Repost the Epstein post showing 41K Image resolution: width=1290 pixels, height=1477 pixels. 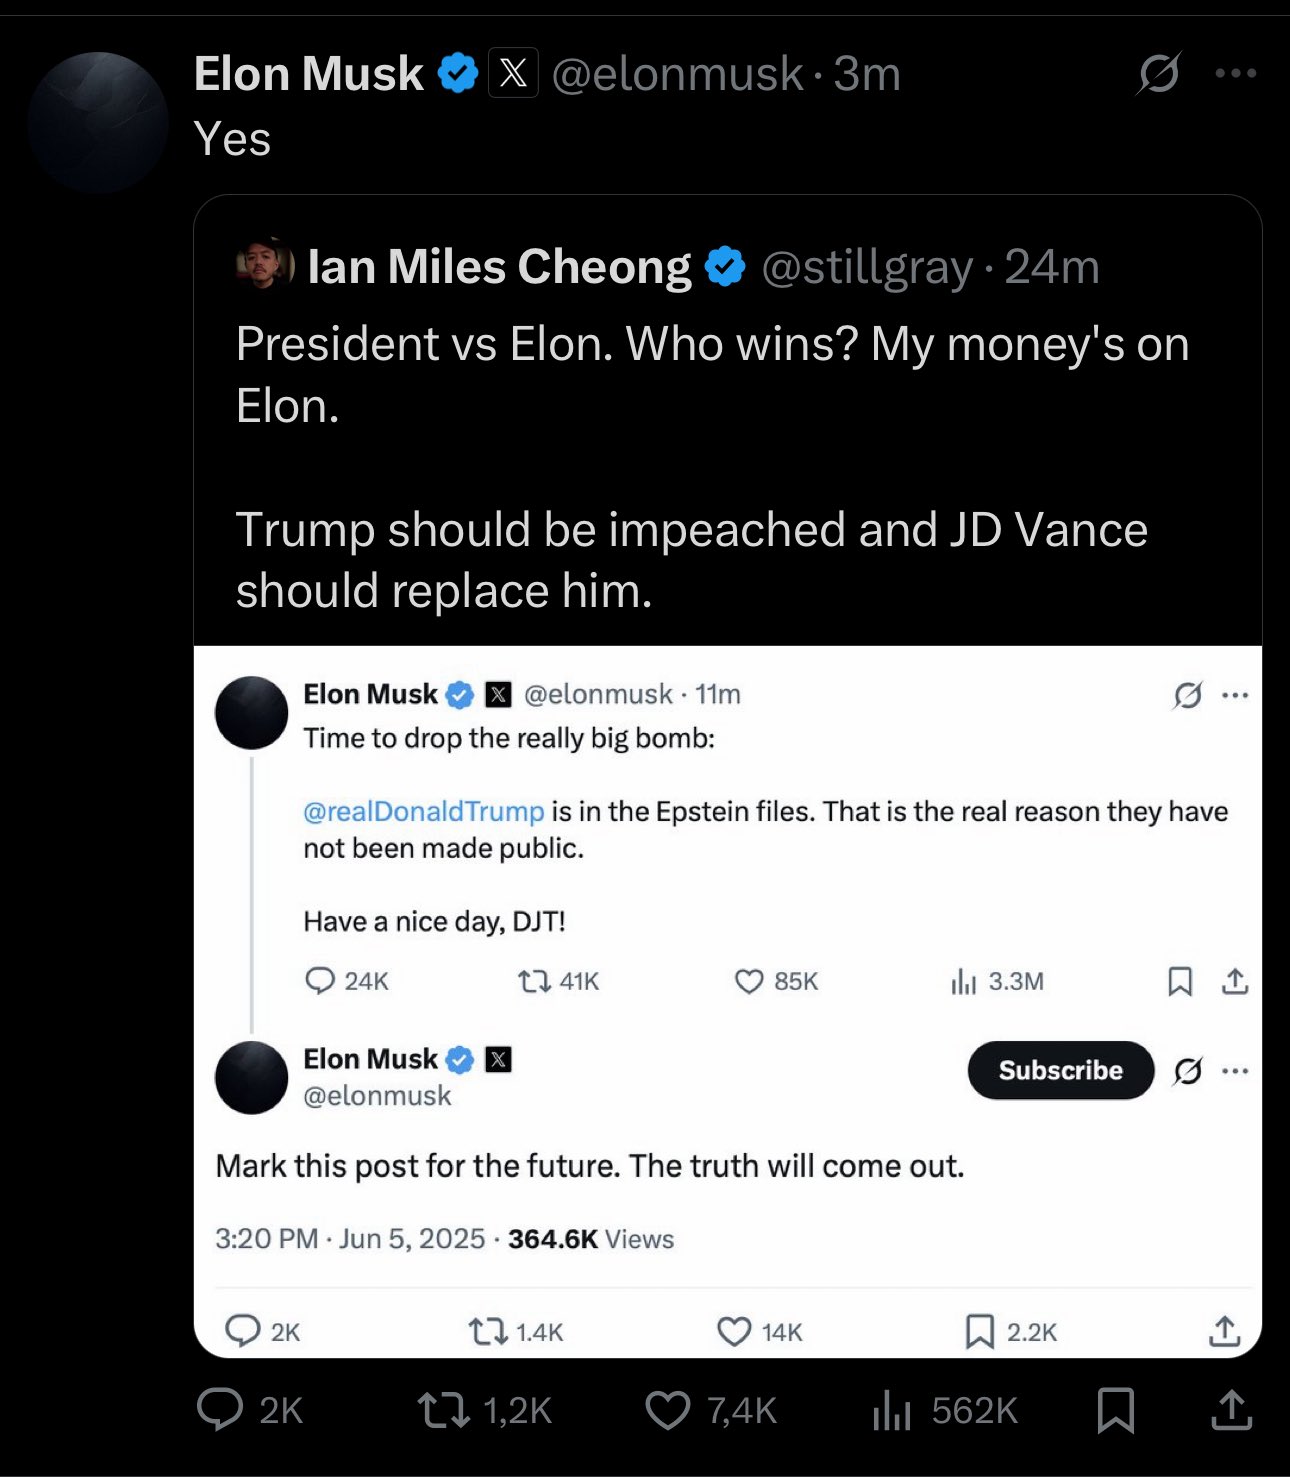click(x=534, y=981)
